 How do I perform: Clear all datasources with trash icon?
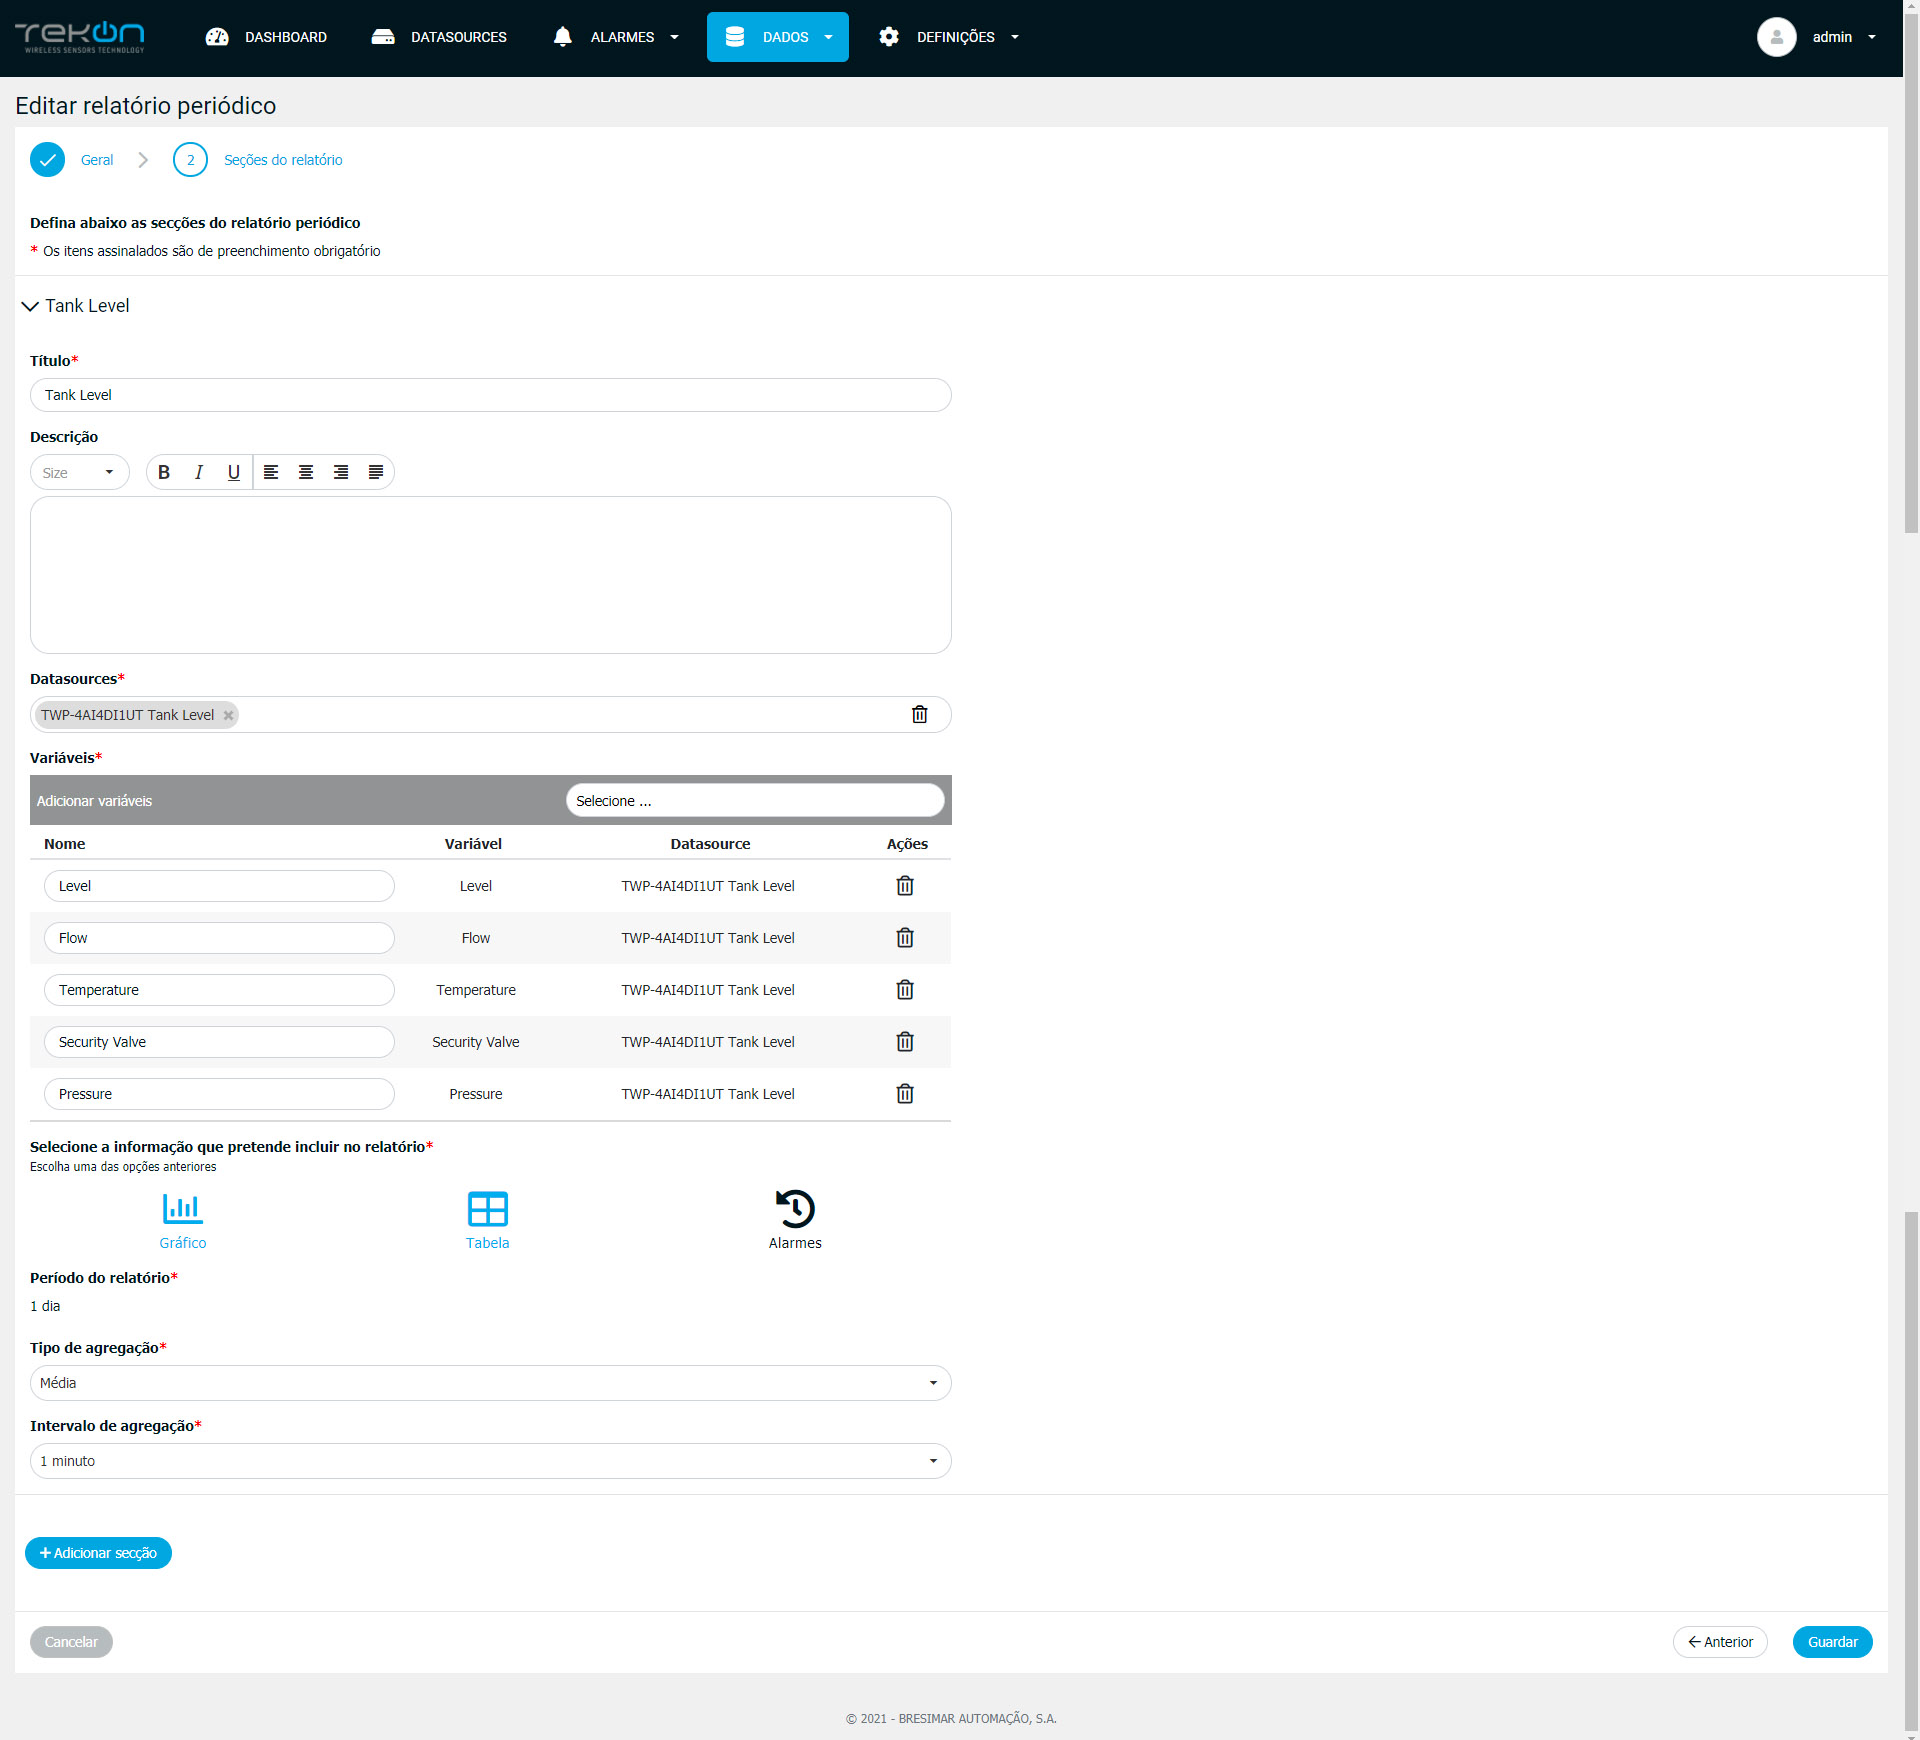tap(919, 714)
